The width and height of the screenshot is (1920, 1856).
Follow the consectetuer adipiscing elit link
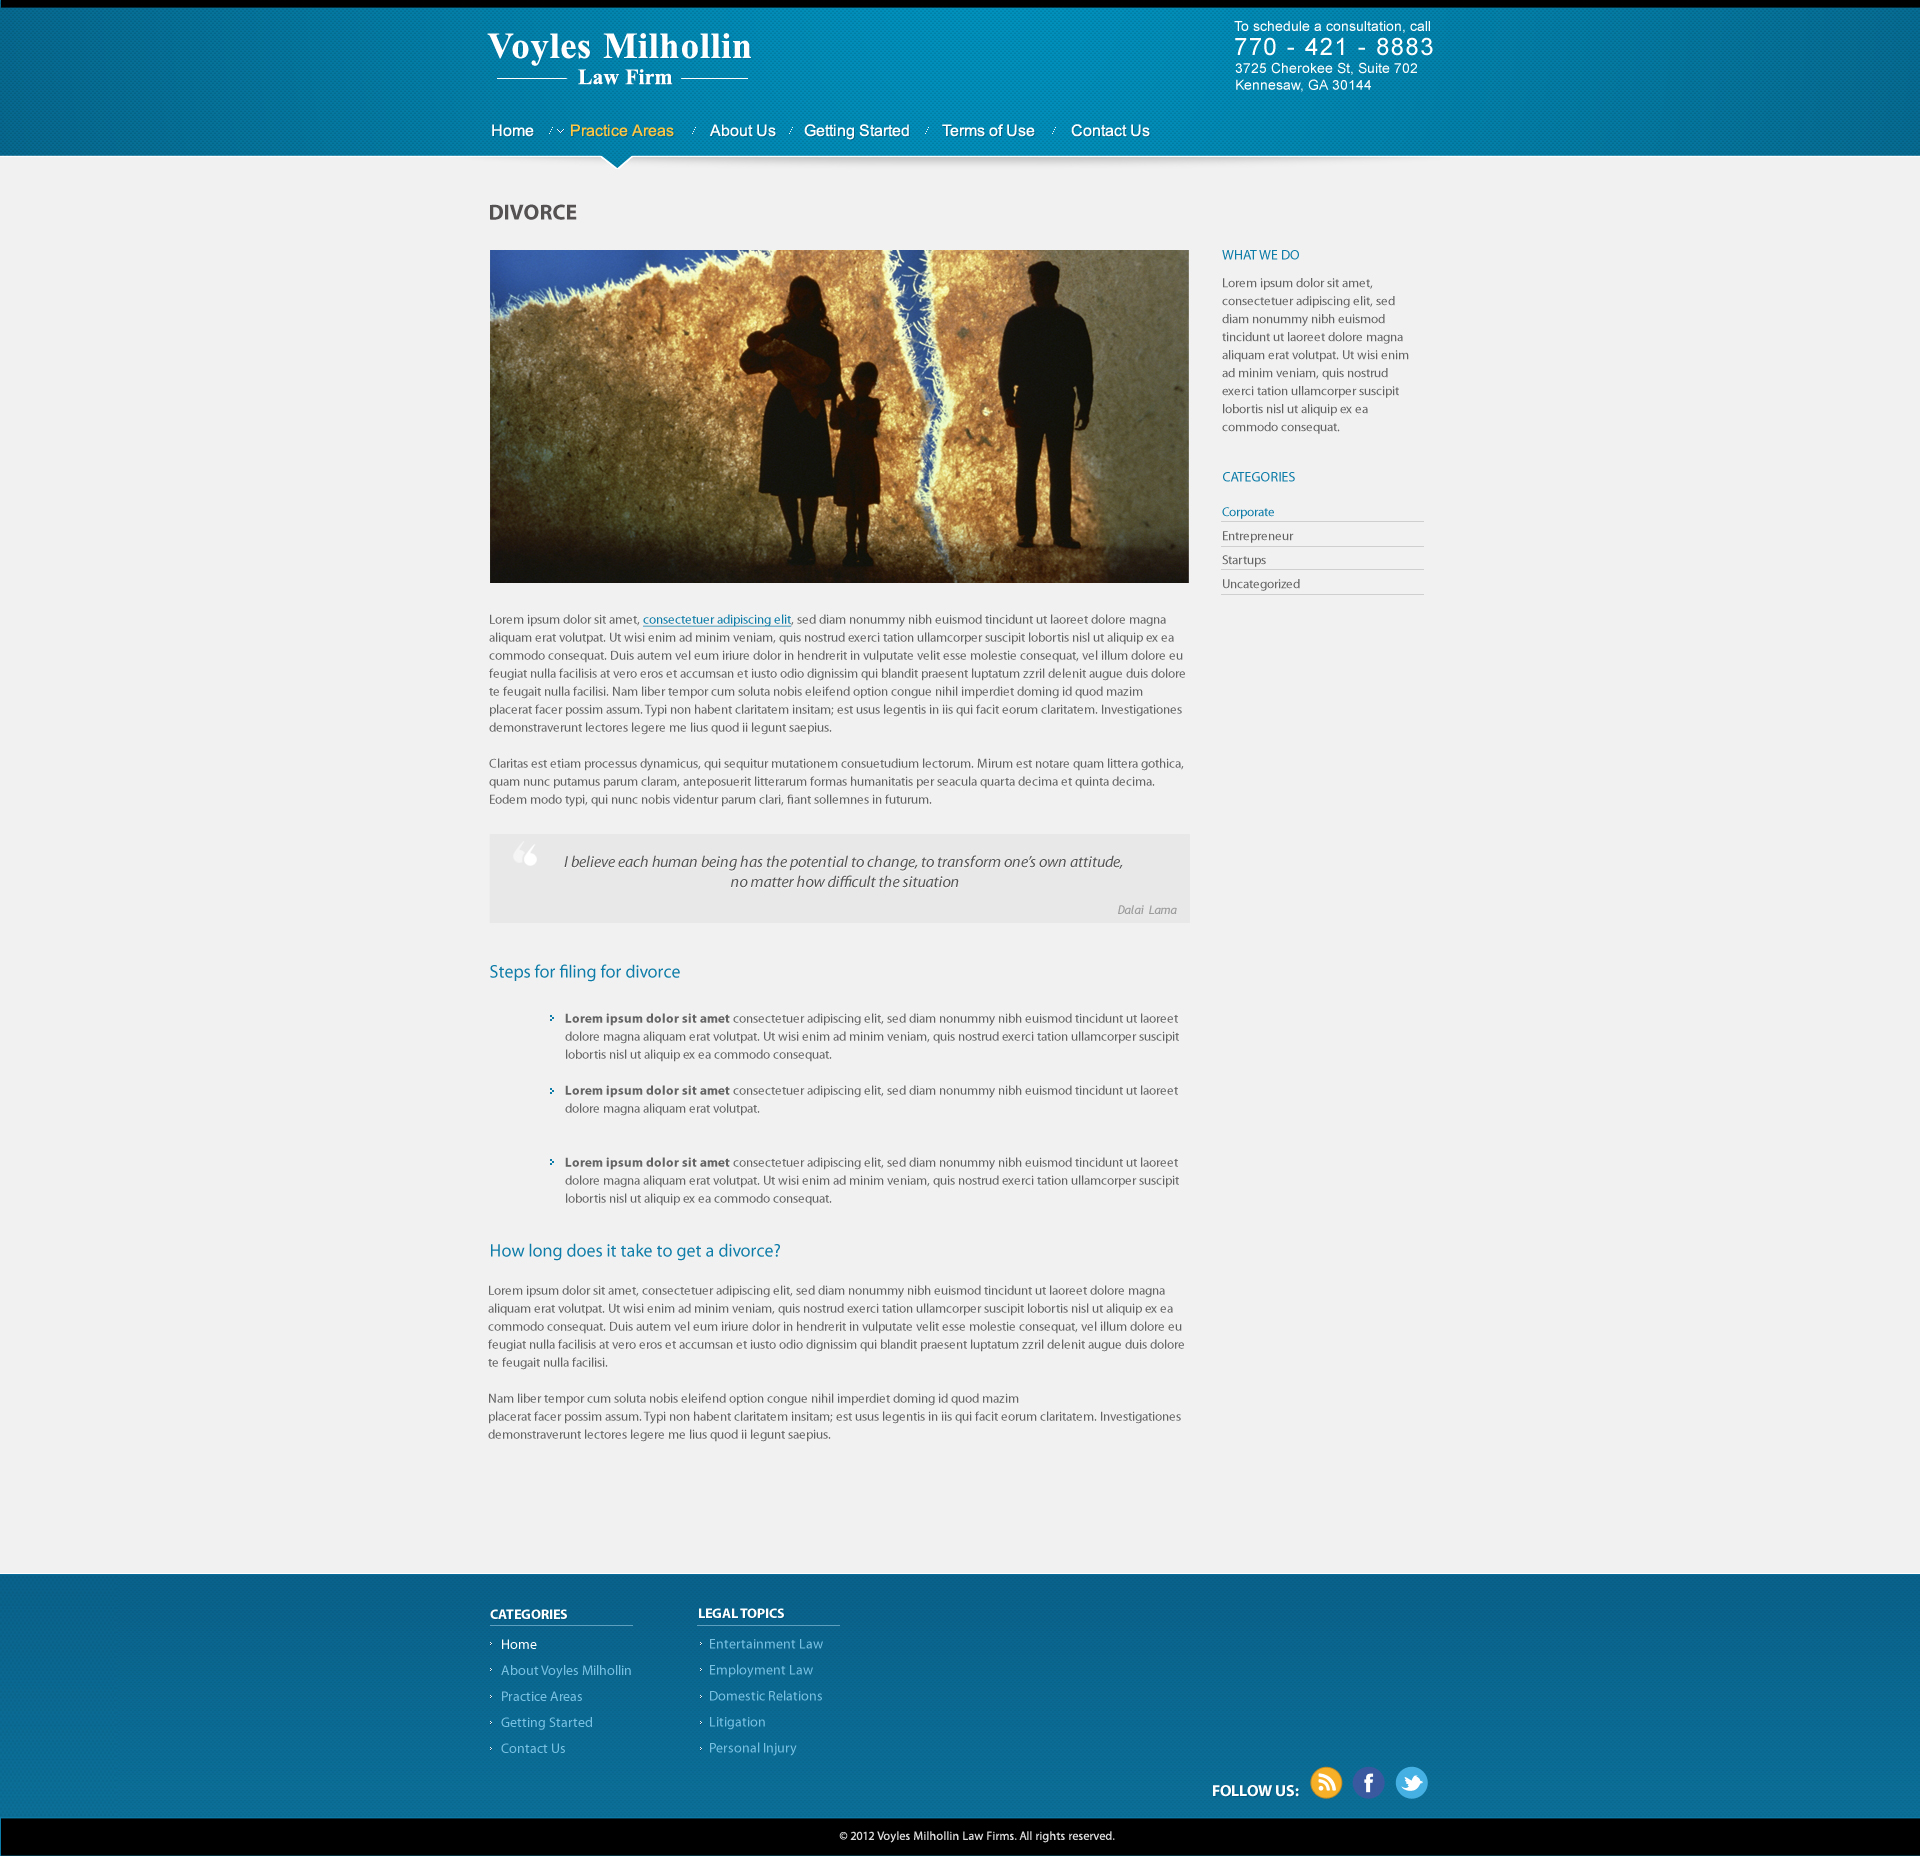tap(716, 620)
